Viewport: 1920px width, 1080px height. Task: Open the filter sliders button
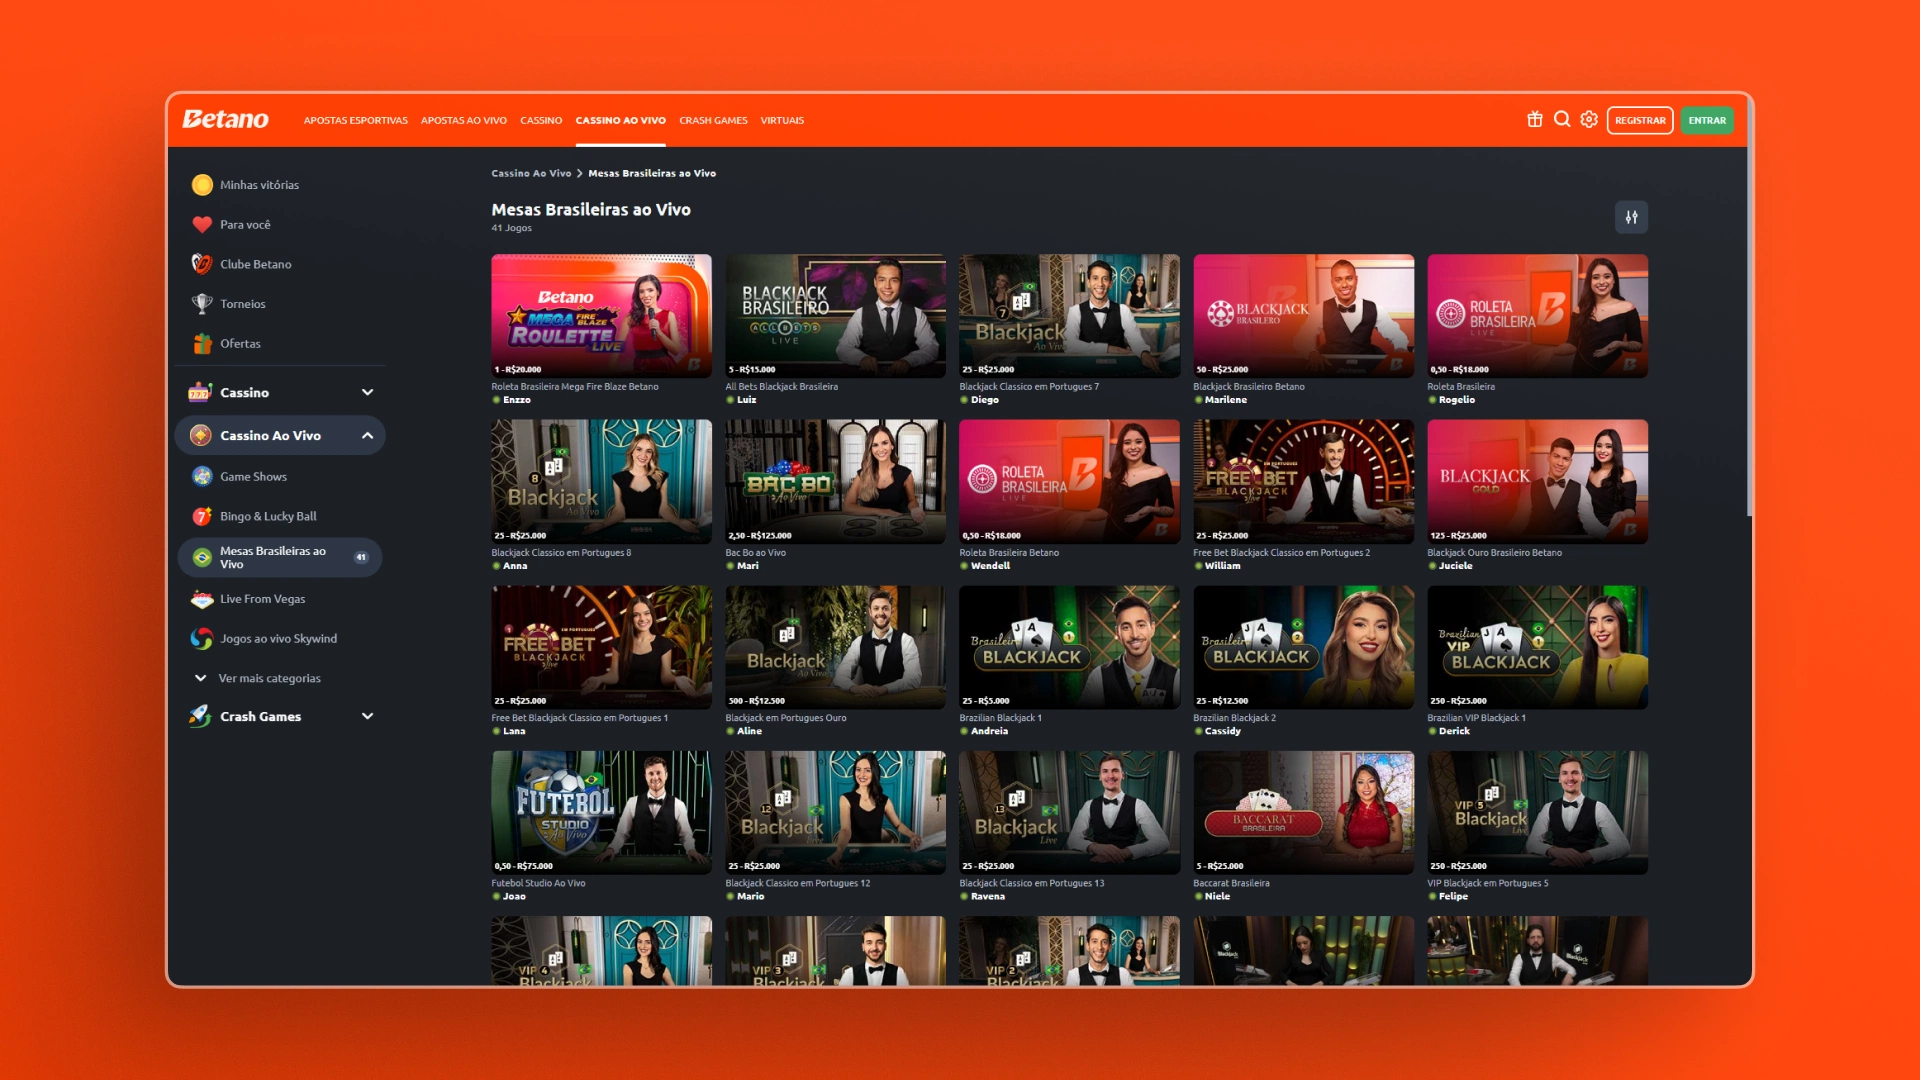click(x=1631, y=217)
